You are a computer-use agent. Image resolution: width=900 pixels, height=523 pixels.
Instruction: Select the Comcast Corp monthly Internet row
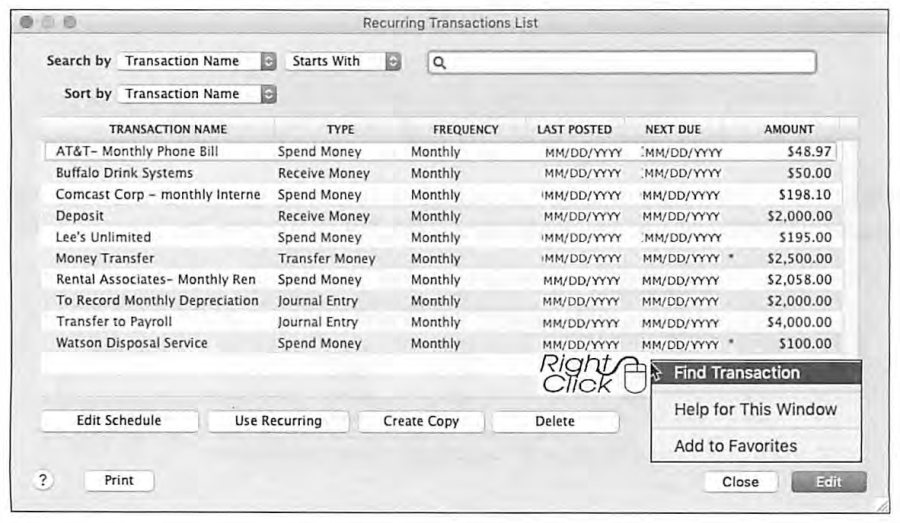pyautogui.click(x=440, y=195)
